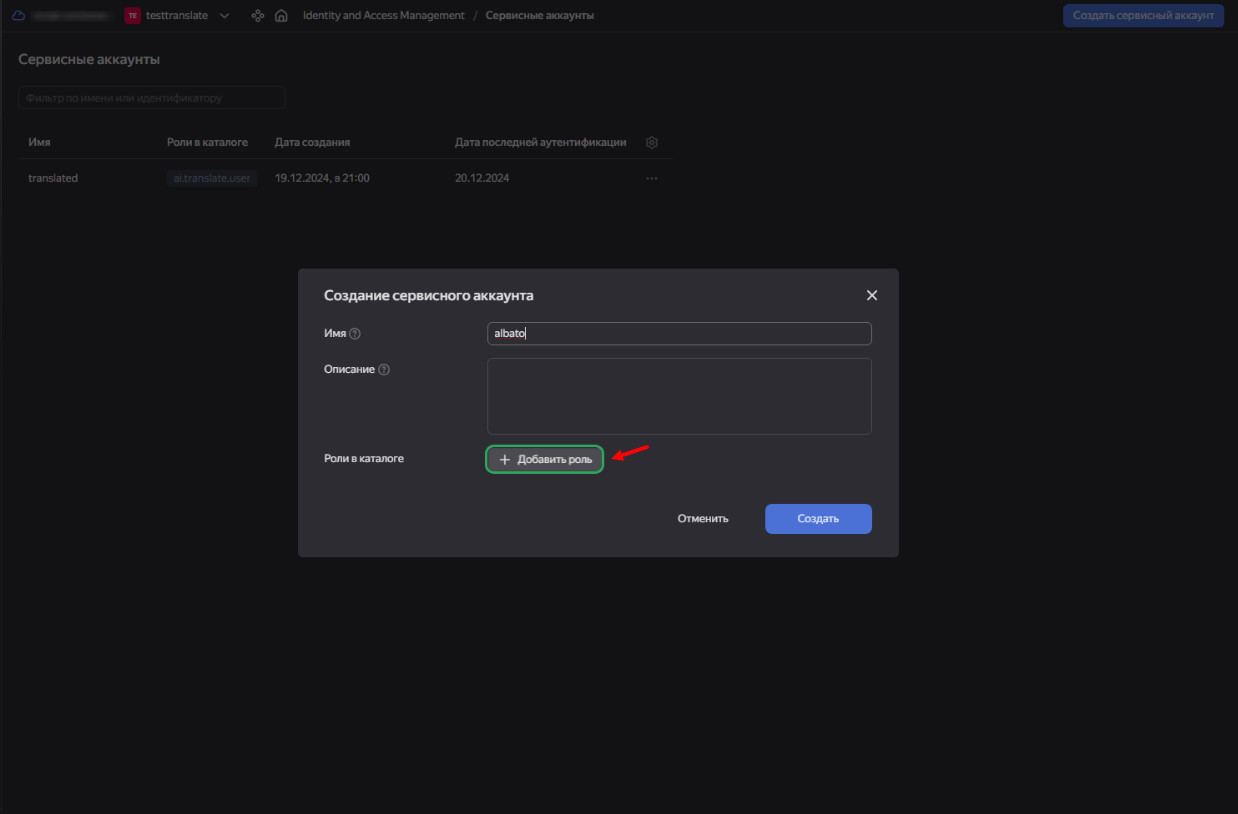The image size is (1238, 814).
Task: Select Сервисные аккаунты breadcrumb item
Action: 539,16
